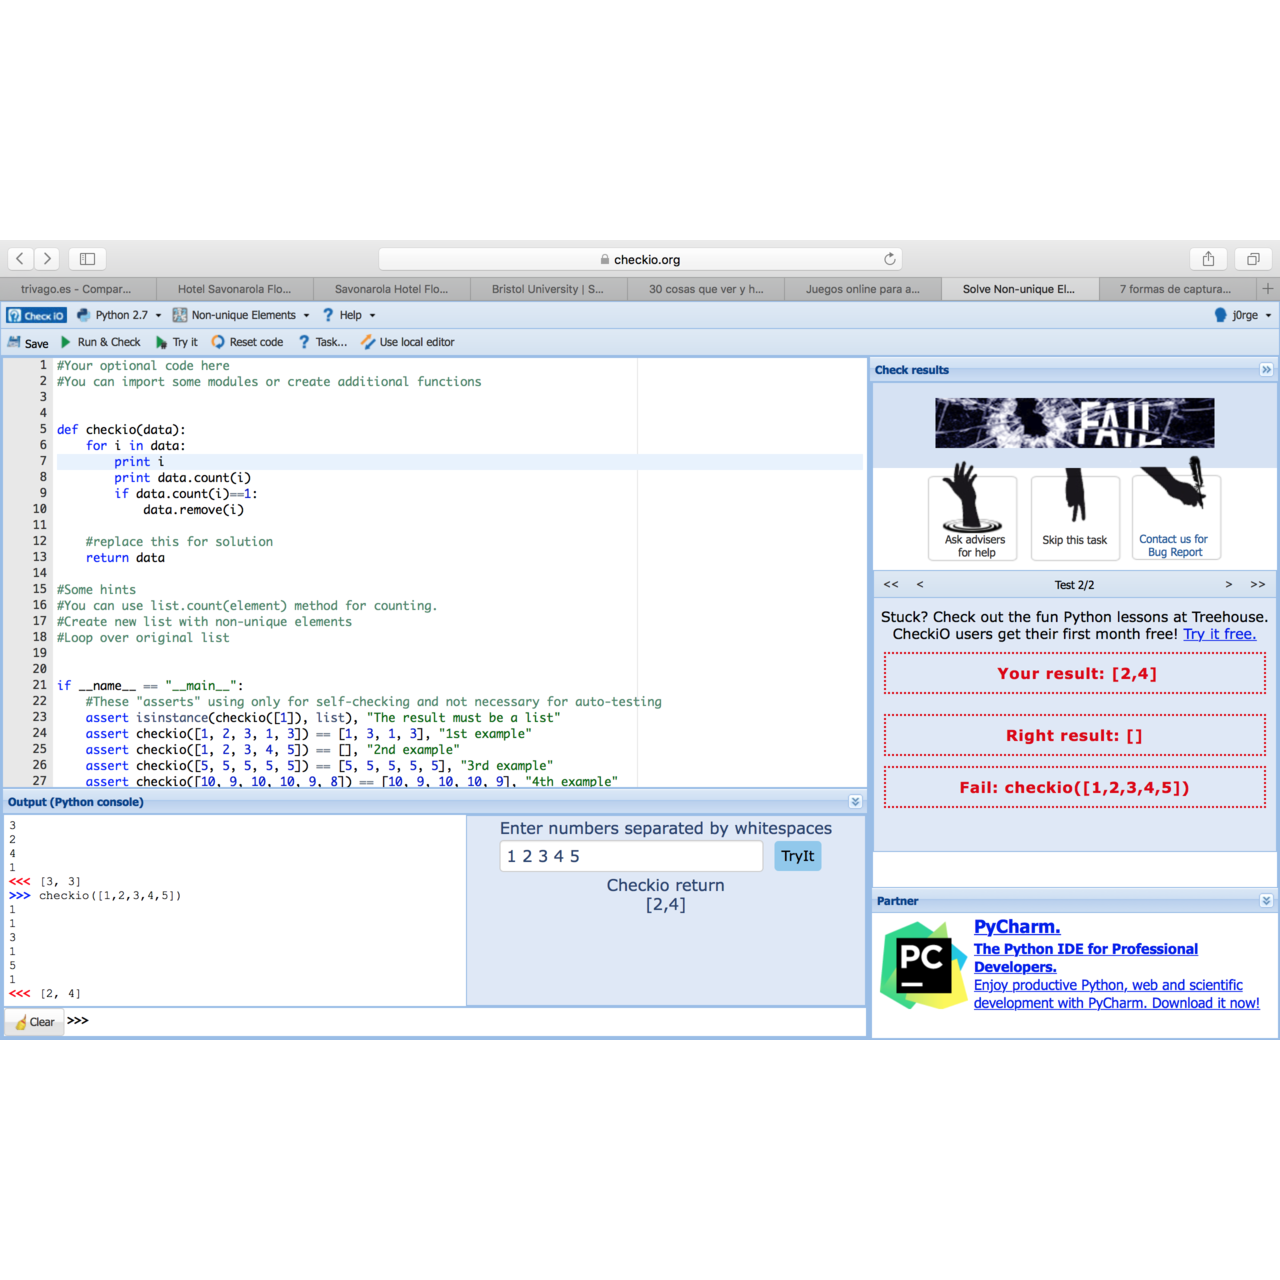Viewport: 1280px width, 1280px height.
Task: Clear the Python console output
Action: pos(37,1021)
